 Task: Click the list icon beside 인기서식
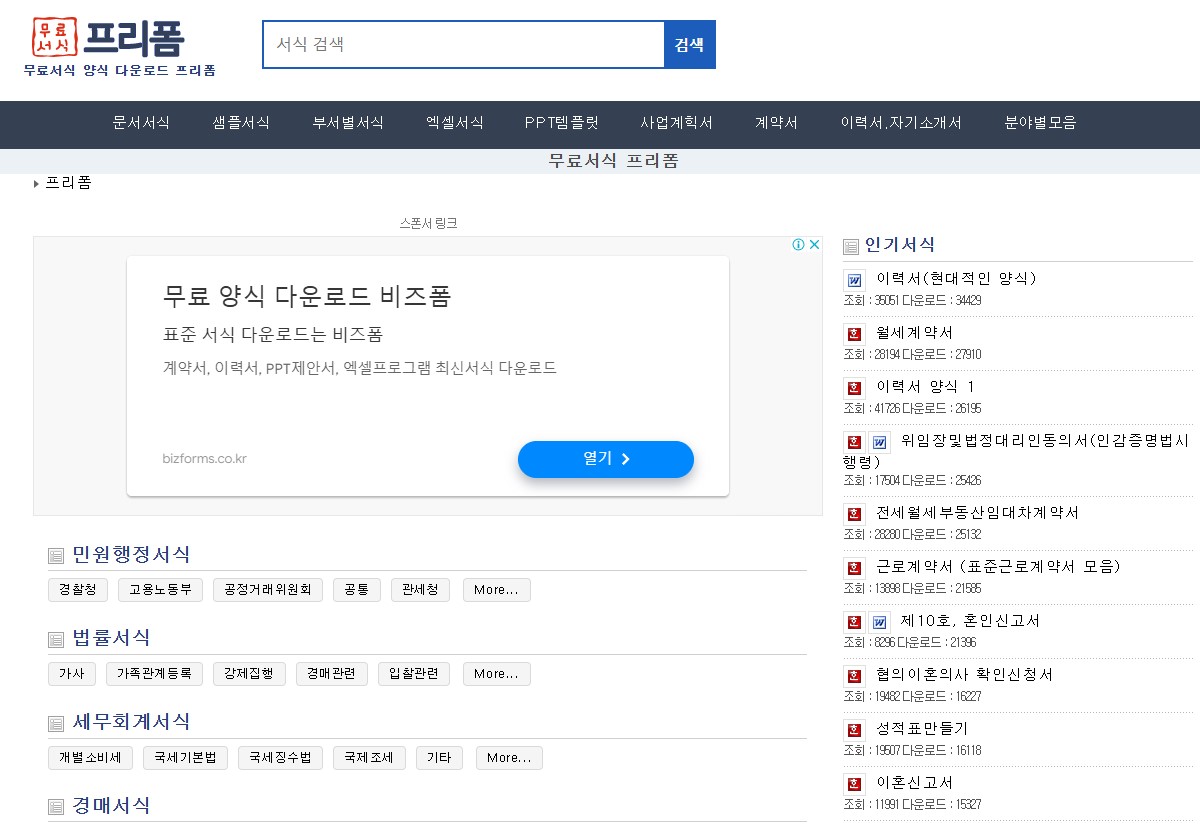point(851,246)
